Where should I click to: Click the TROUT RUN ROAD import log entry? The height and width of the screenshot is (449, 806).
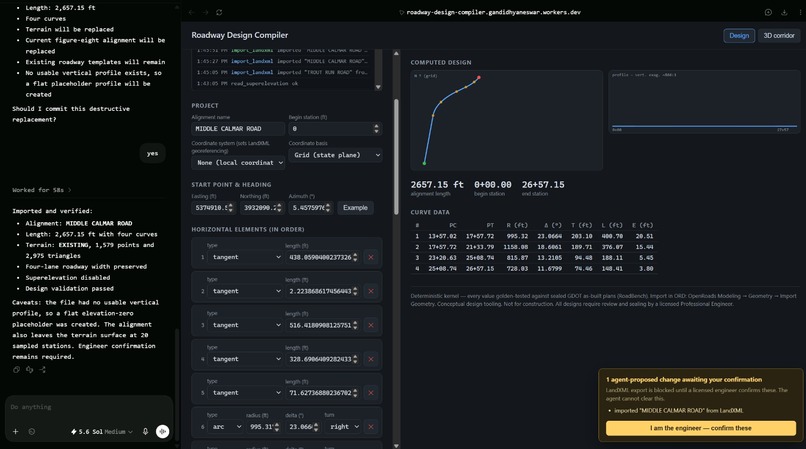(x=282, y=73)
